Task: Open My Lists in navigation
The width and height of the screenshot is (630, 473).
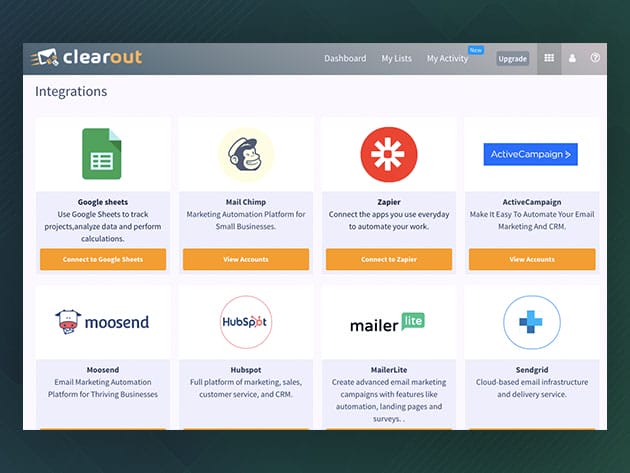Action: pyautogui.click(x=396, y=59)
